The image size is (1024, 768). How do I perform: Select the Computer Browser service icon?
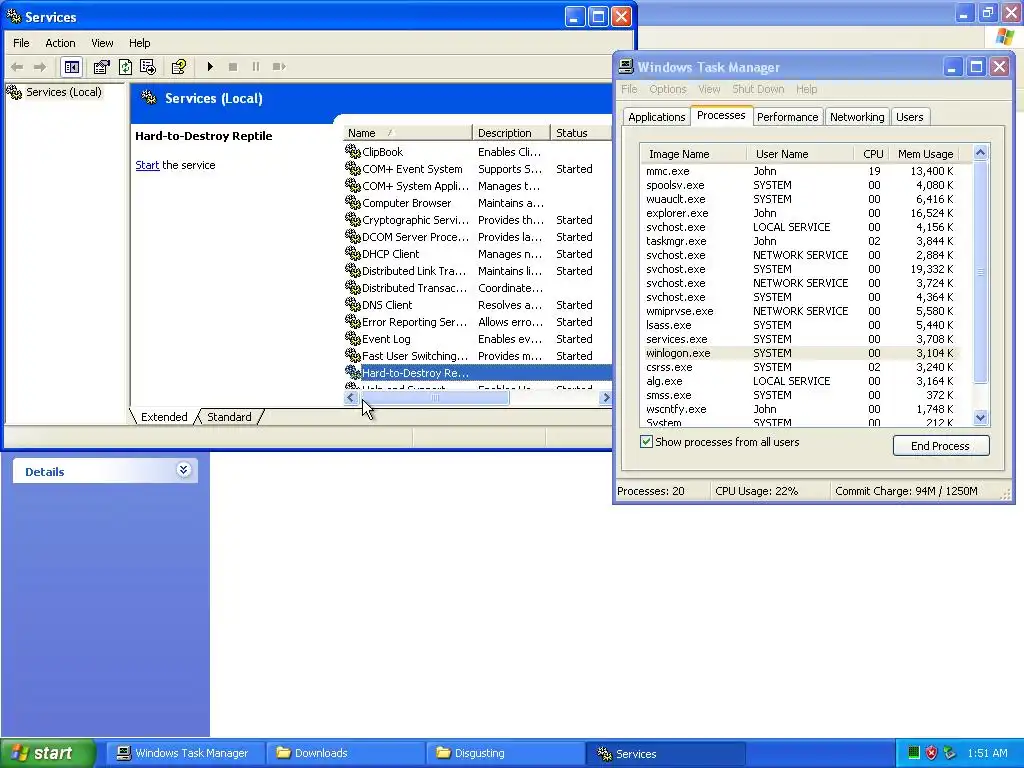coord(353,202)
